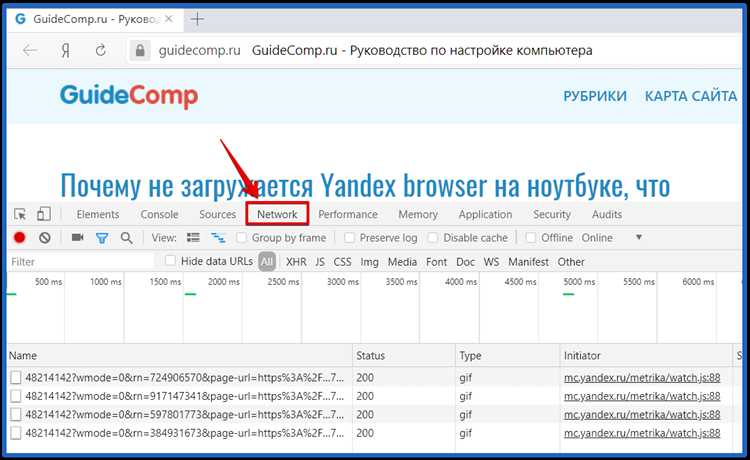The height and width of the screenshot is (460, 750).
Task: Filter requests by Doc
Action: pyautogui.click(x=465, y=262)
